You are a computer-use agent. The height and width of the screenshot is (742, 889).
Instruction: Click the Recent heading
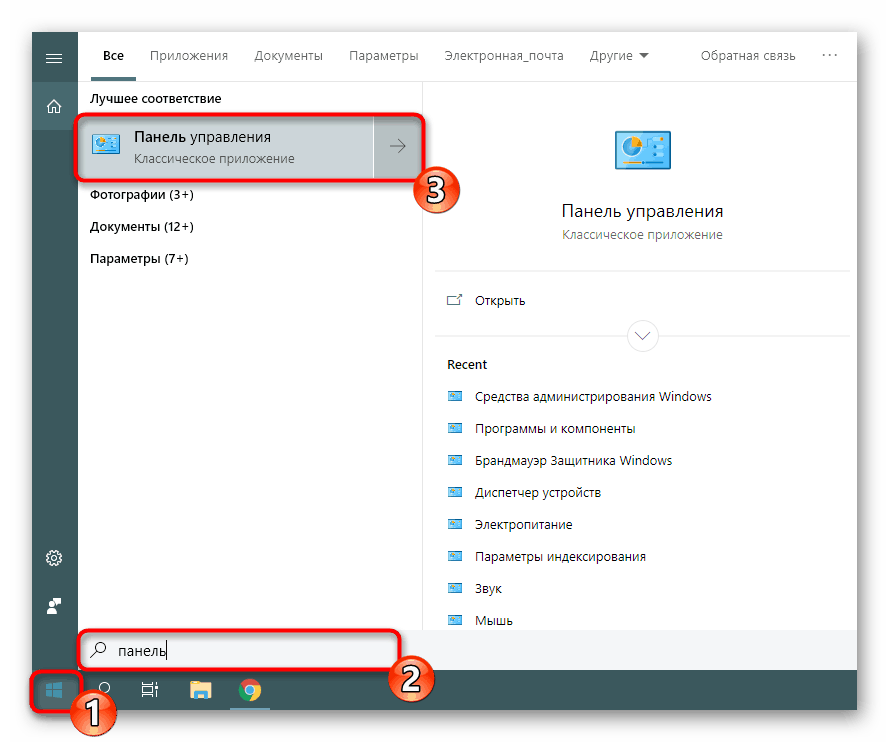467,364
